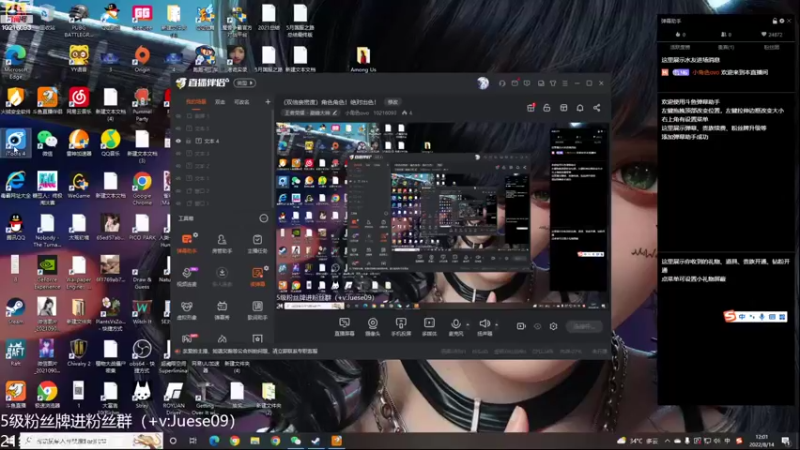Switch to the 可改名 scene tab
800x450 pixels.
241,102
